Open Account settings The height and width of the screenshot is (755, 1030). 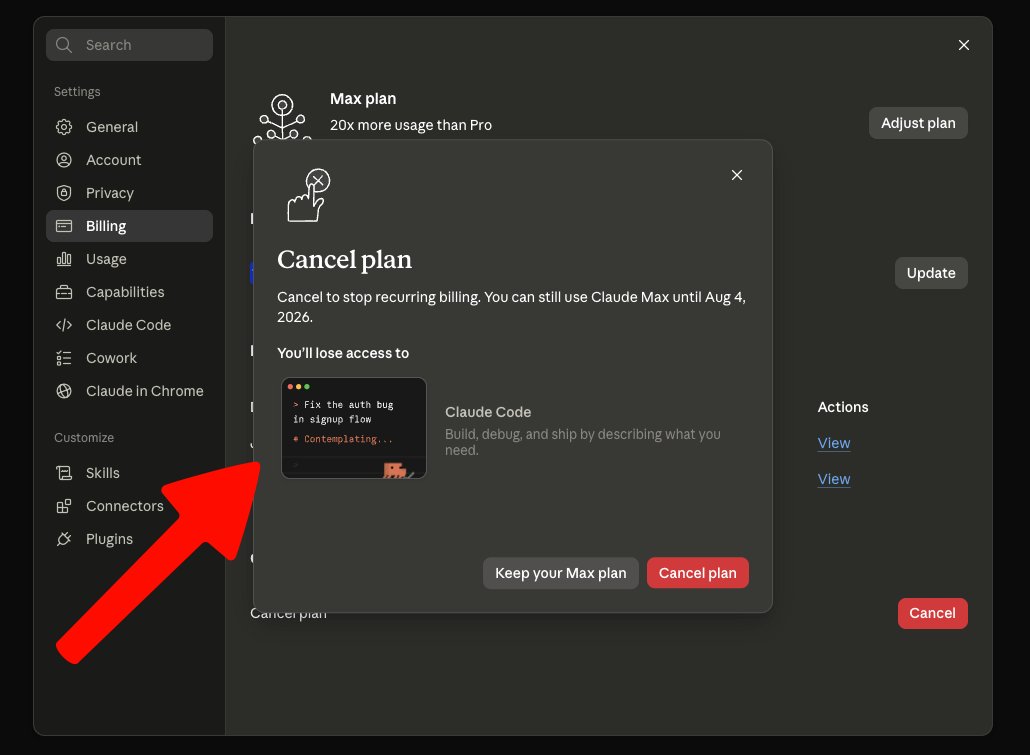[x=129, y=160]
